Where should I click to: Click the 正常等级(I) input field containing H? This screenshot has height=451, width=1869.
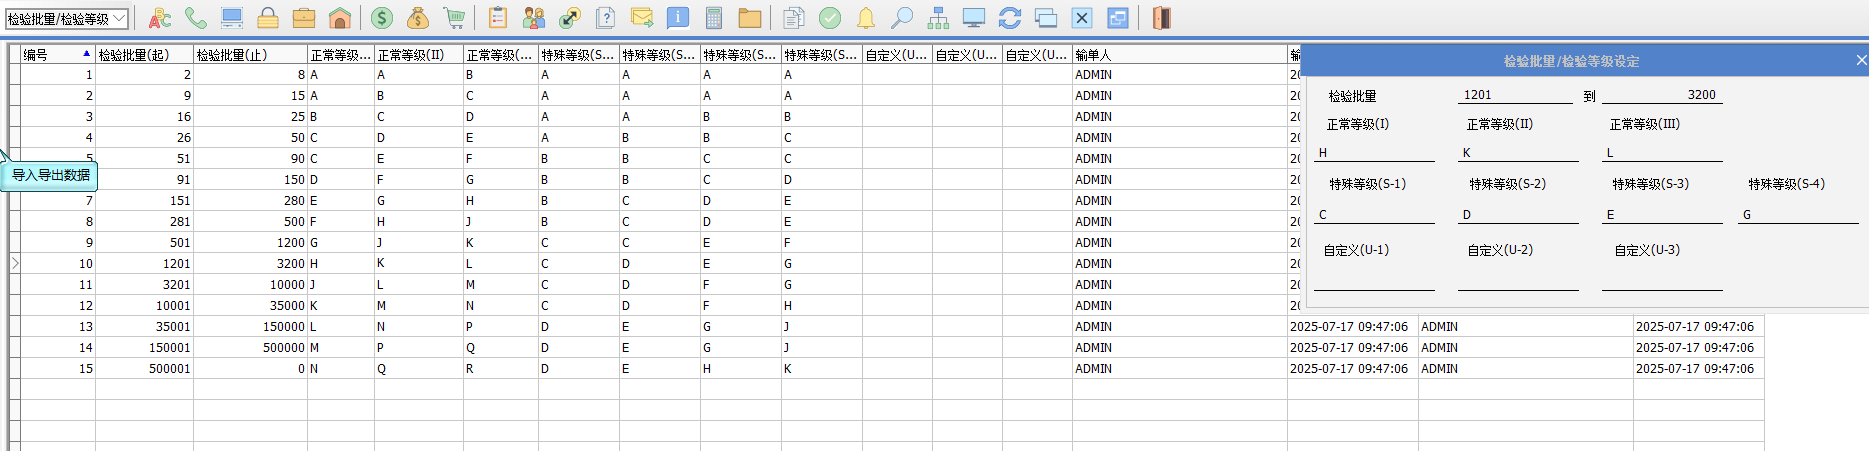(1373, 153)
